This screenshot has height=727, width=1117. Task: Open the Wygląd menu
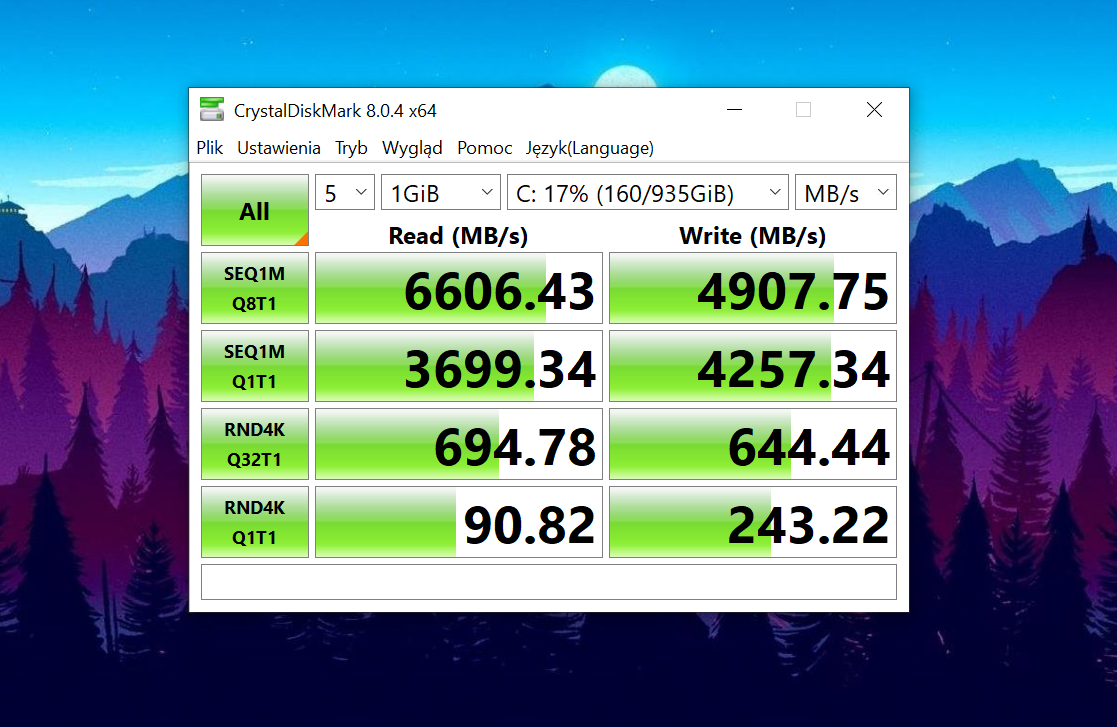point(412,147)
